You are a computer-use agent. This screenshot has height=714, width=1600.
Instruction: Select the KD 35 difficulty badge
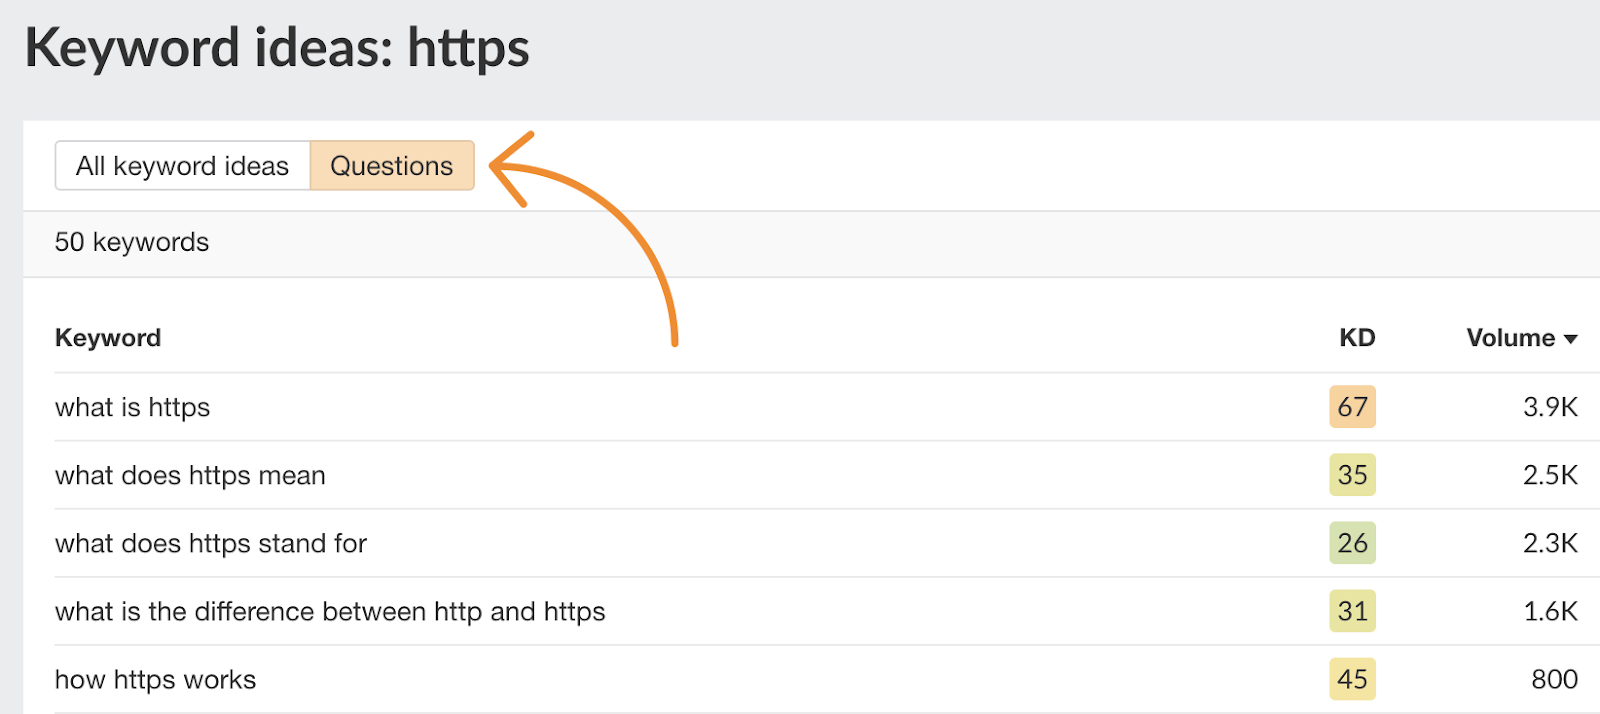tap(1352, 475)
